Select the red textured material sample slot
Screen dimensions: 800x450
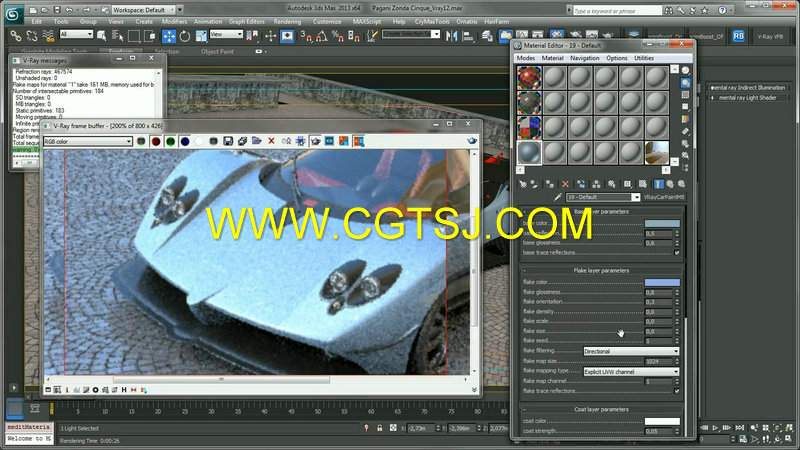pos(529,78)
